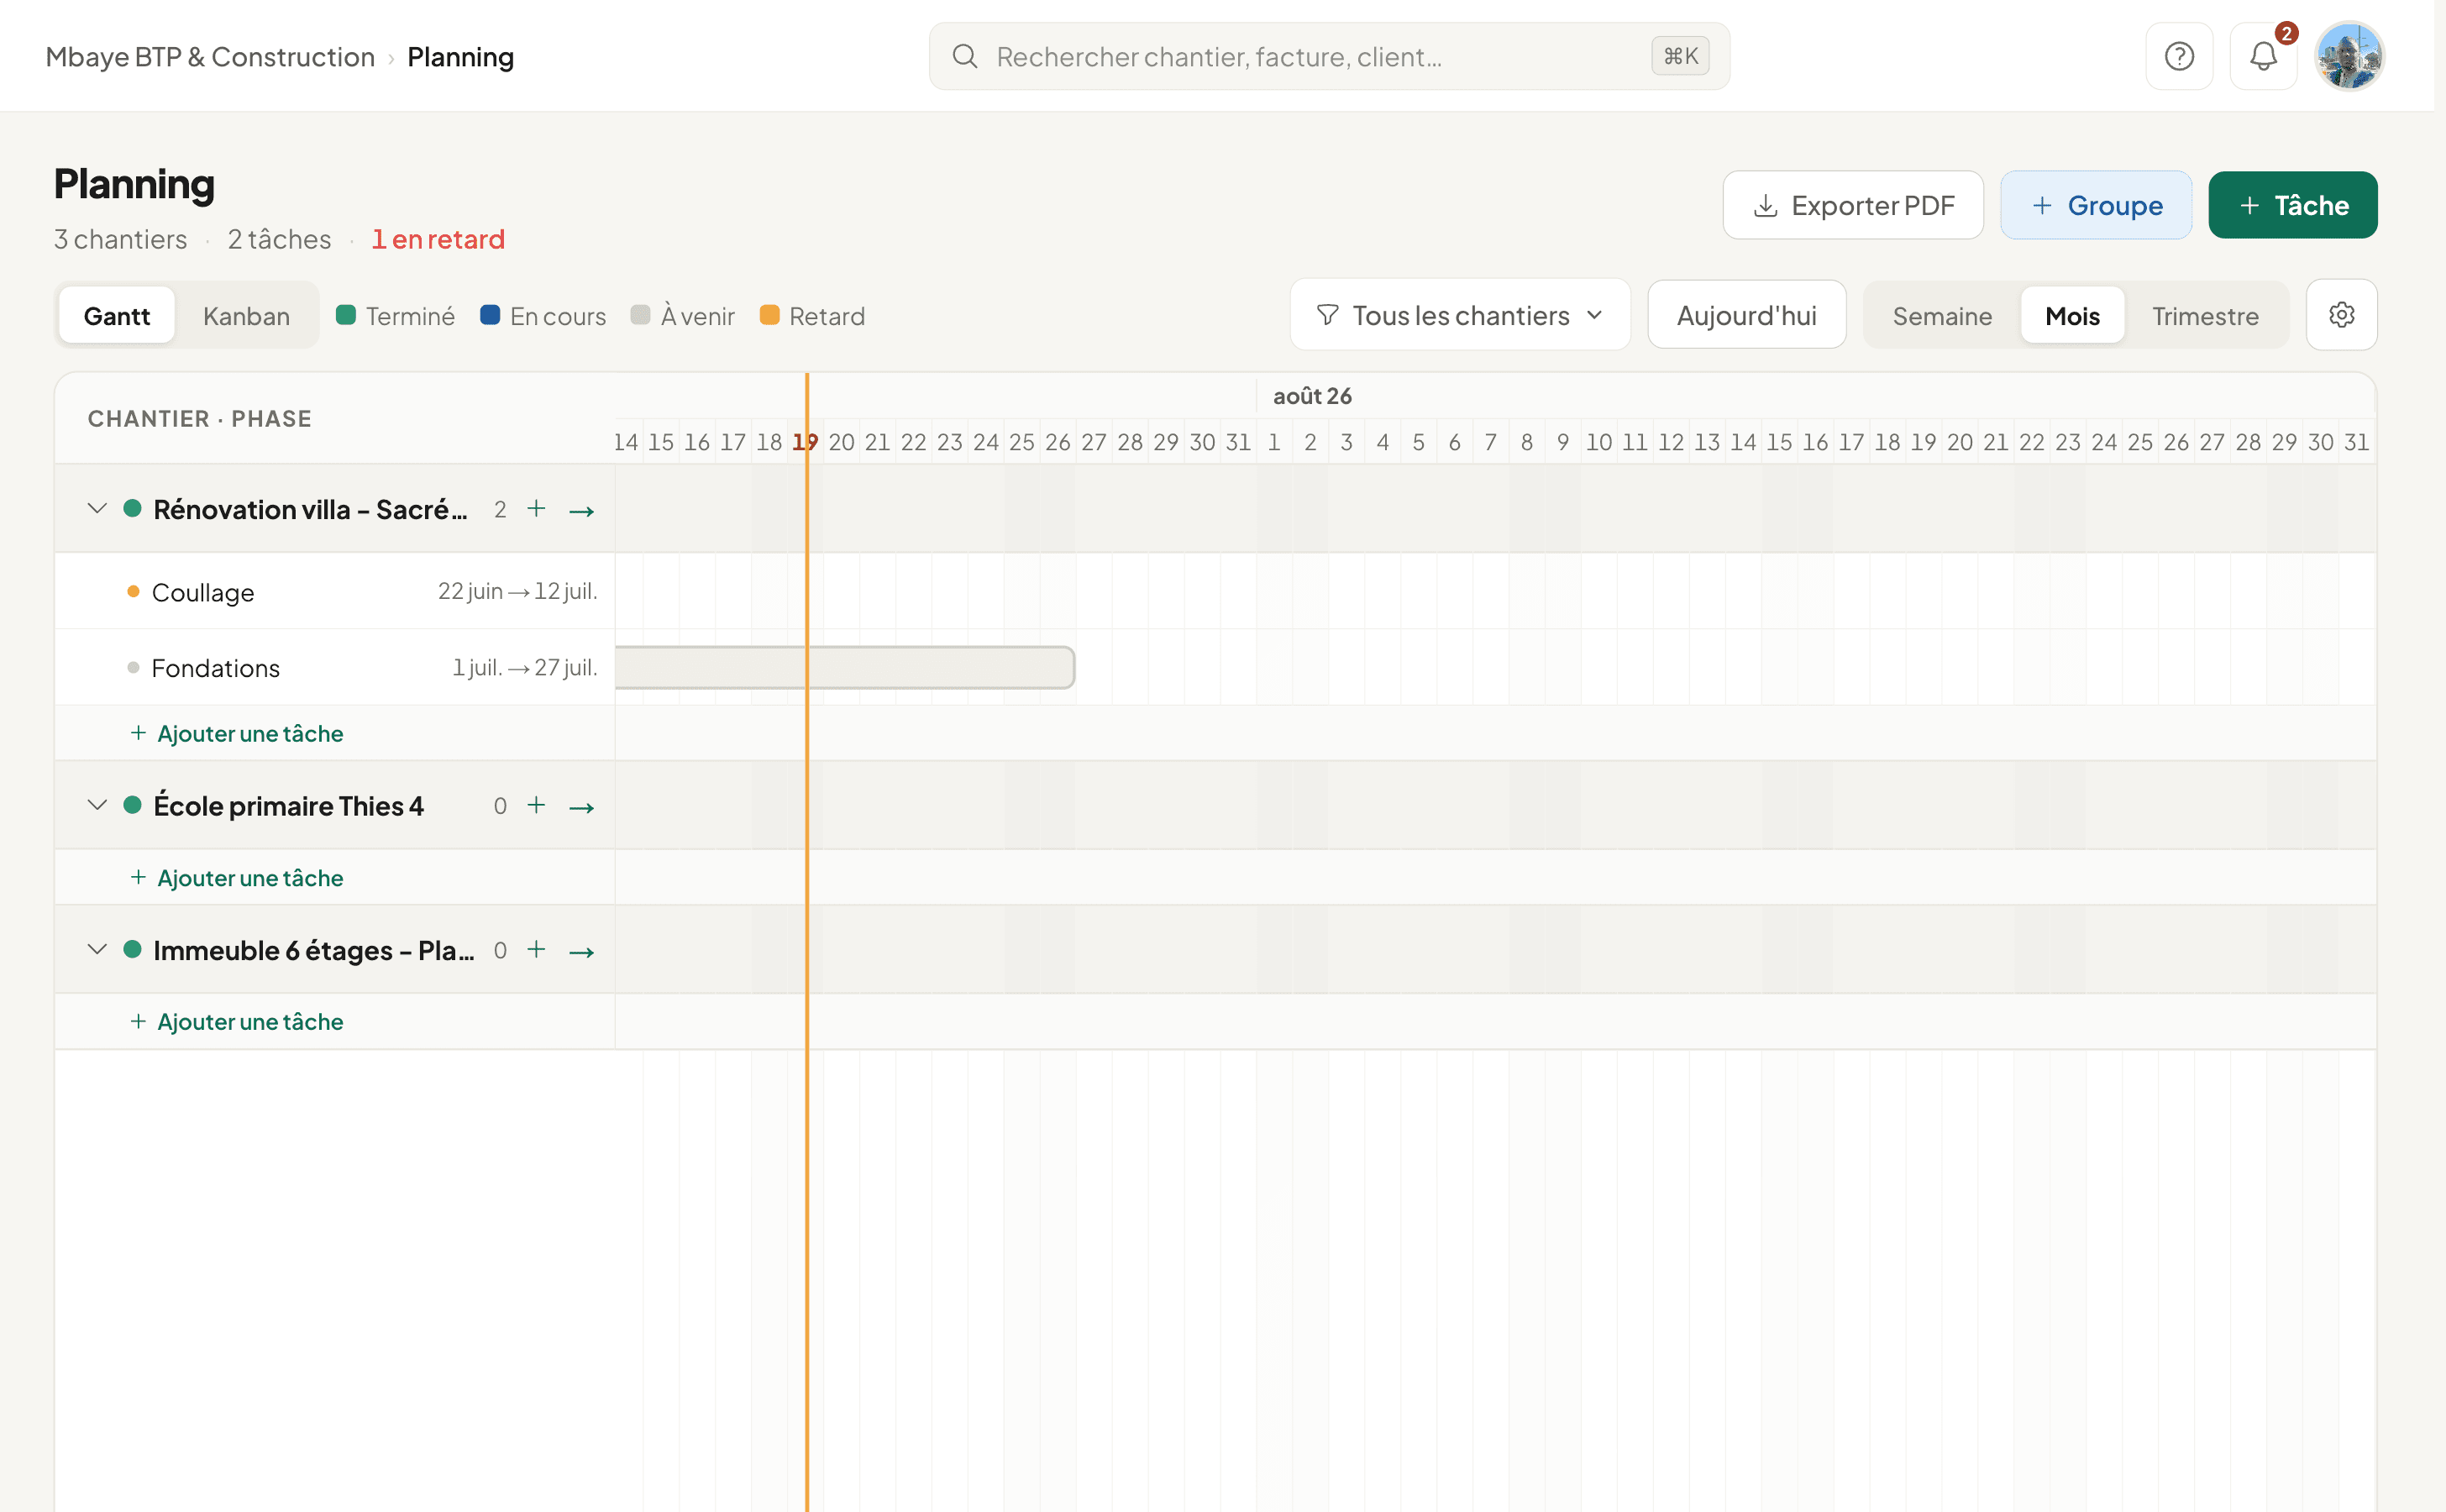
Task: Open Tous les chantiers filter dropdown
Action: (x=1460, y=315)
